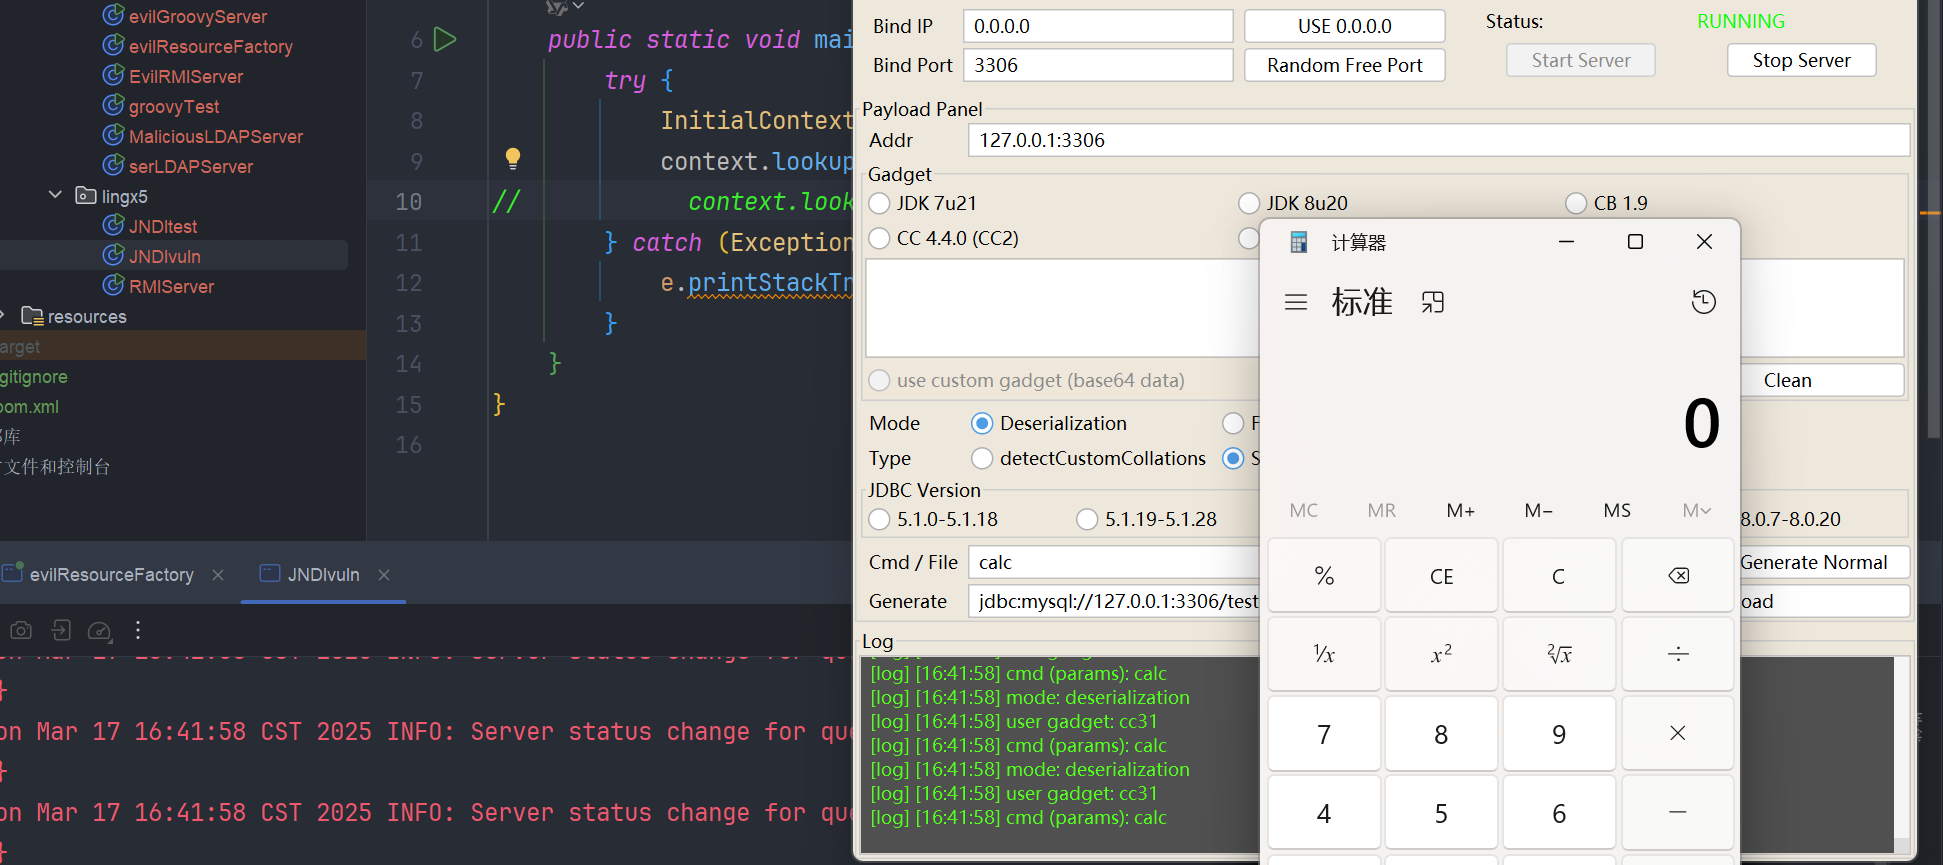The height and width of the screenshot is (865, 1943).
Task: Select pom.xml file in project tree
Action: [x=30, y=407]
